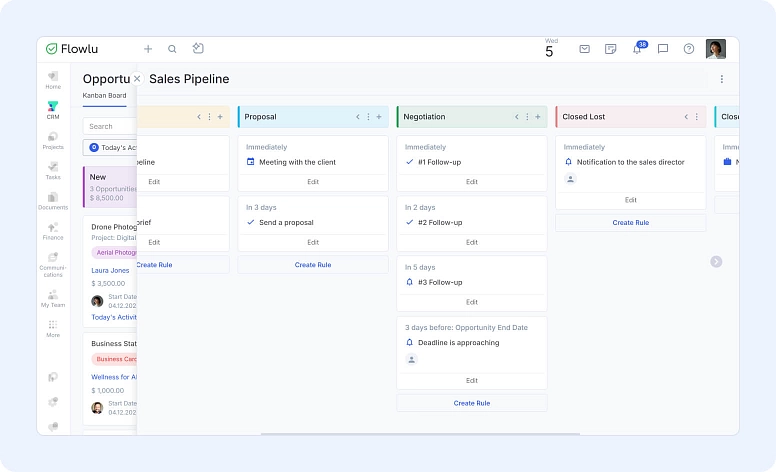Viewport: 776px width, 472px height.
Task: Open Notification to the sales director rule
Action: pos(630,162)
